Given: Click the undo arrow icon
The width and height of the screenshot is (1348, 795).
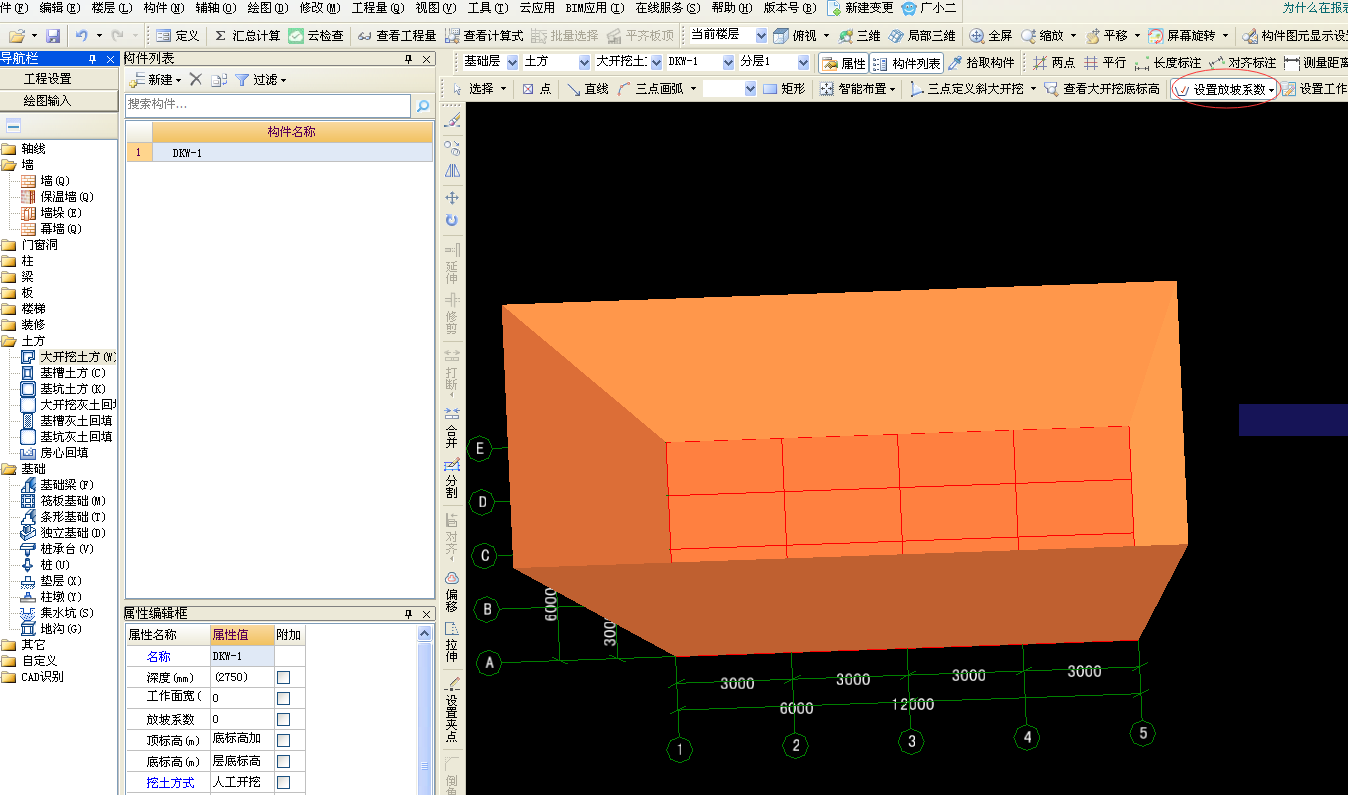Looking at the screenshot, I should (x=82, y=36).
